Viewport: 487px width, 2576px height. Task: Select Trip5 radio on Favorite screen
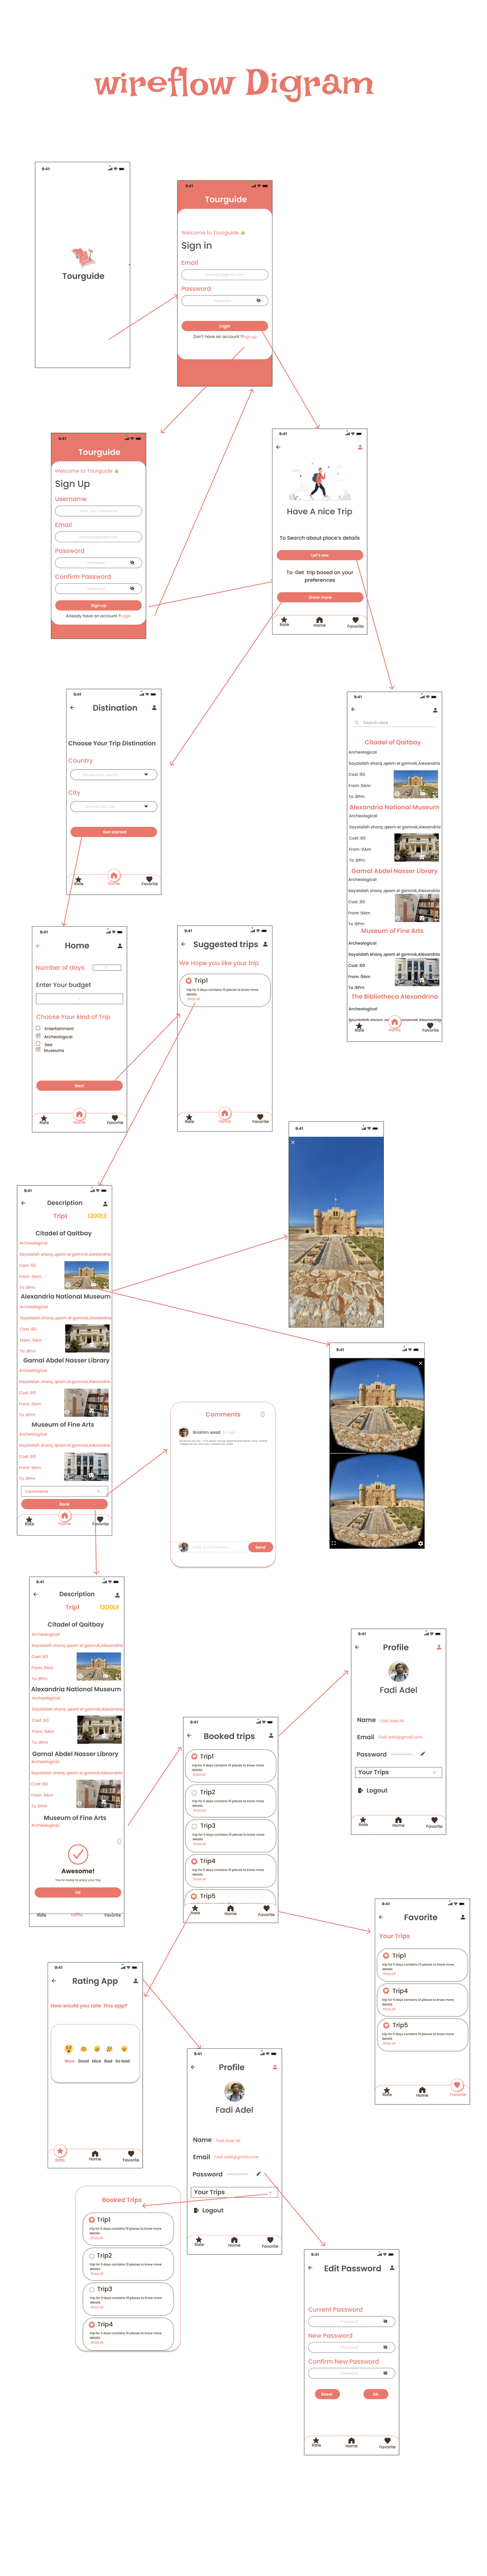pos(387,2025)
